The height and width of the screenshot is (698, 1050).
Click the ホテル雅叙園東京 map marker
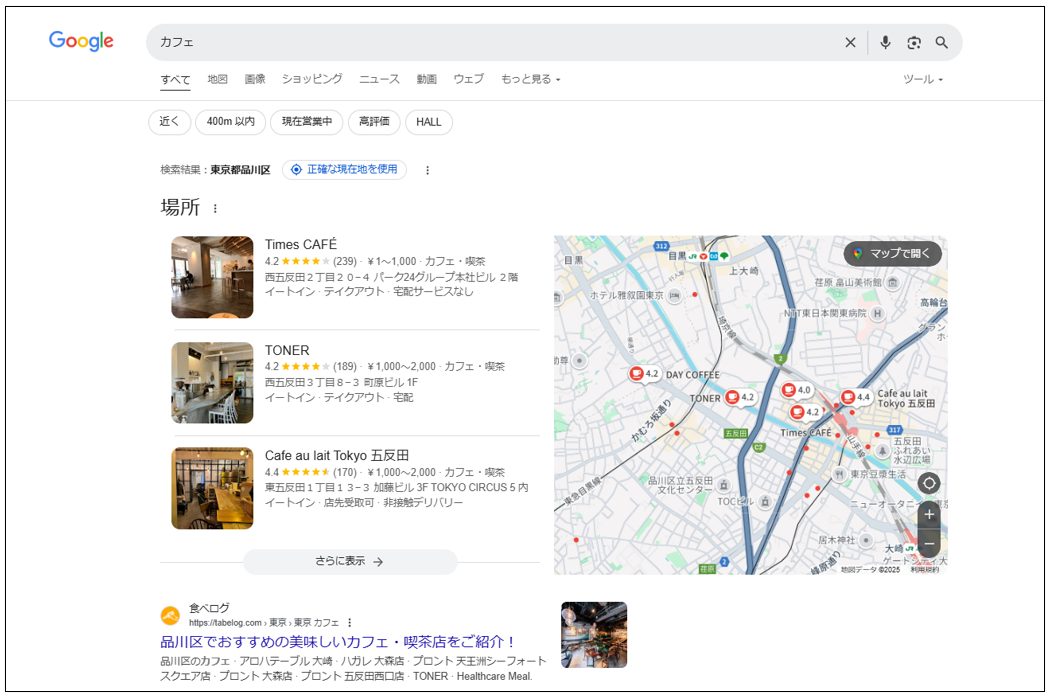tap(674, 295)
